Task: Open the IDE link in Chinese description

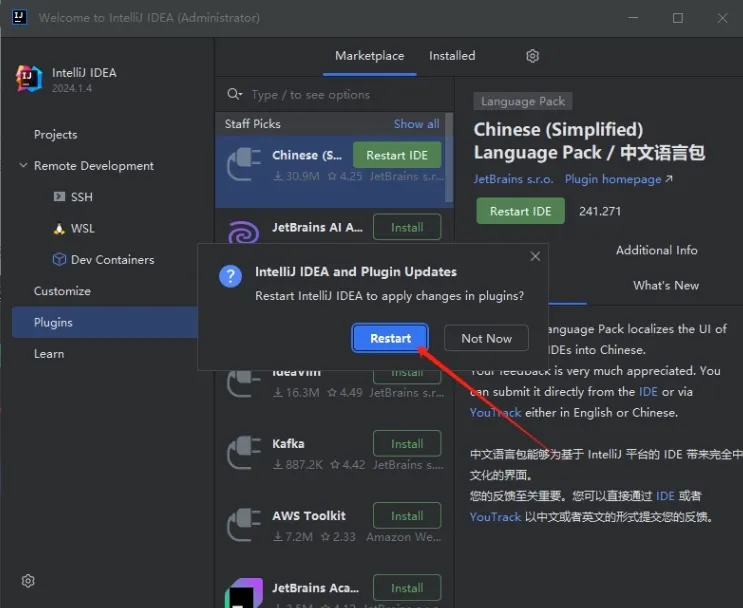Action: pyautogui.click(x=665, y=496)
